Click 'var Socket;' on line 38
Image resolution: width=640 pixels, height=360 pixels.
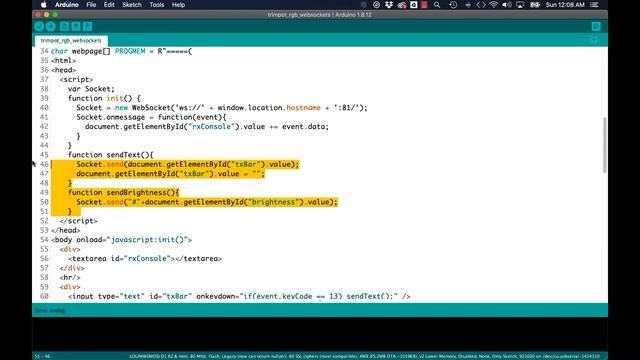pyautogui.click(x=91, y=89)
